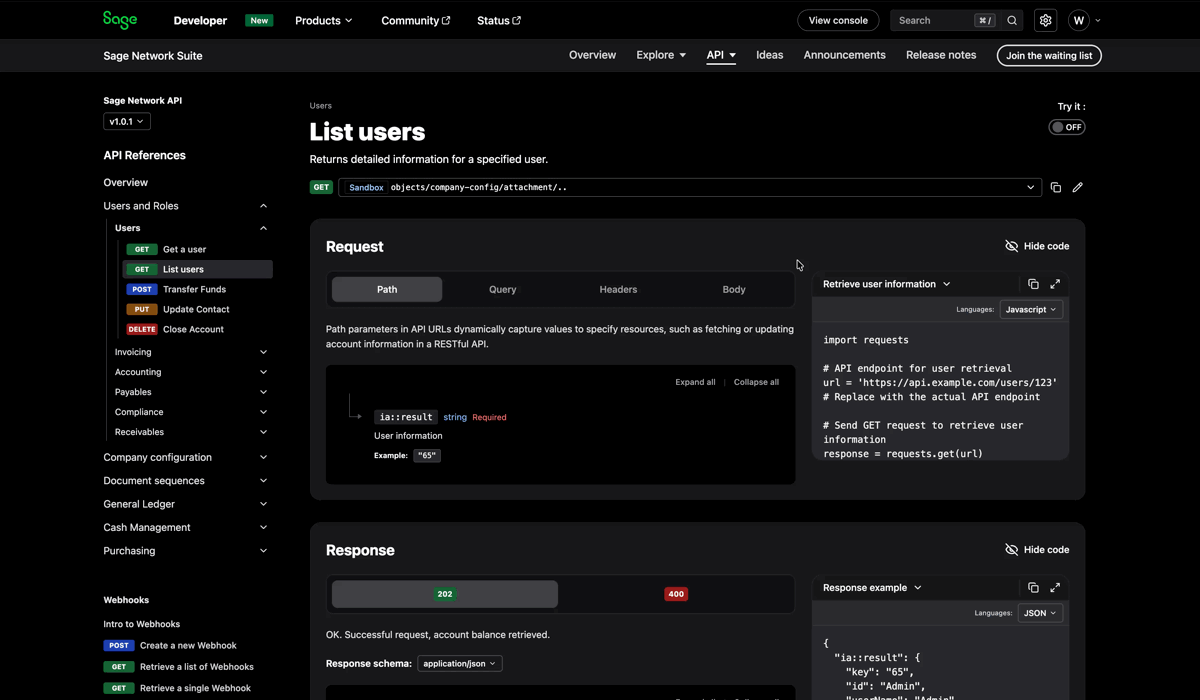The width and height of the screenshot is (1200, 700).
Task: Toggle the Try it switch
Action: 1067,127
